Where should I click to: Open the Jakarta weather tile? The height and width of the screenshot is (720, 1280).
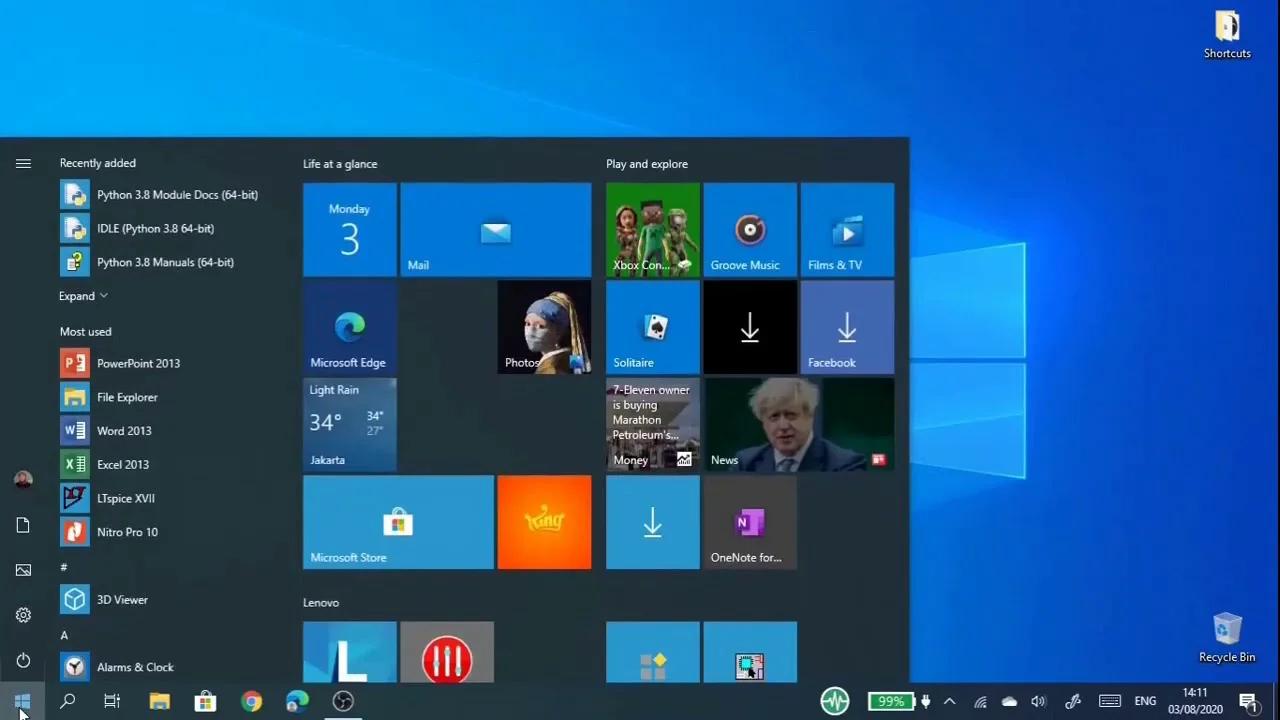pos(349,425)
